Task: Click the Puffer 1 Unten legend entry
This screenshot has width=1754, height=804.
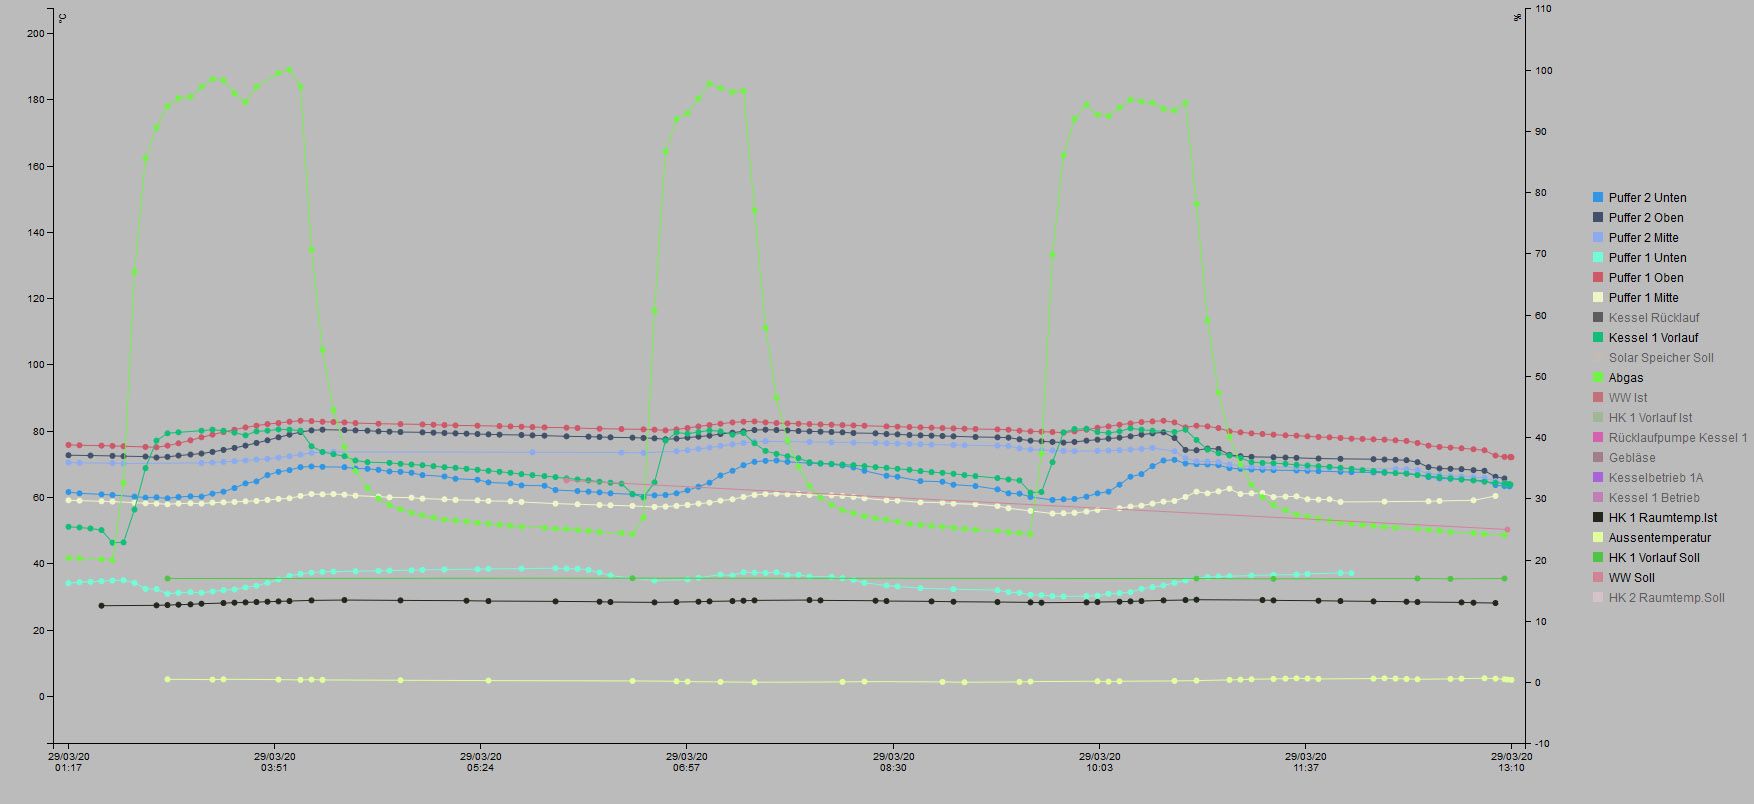Action: (x=1647, y=258)
